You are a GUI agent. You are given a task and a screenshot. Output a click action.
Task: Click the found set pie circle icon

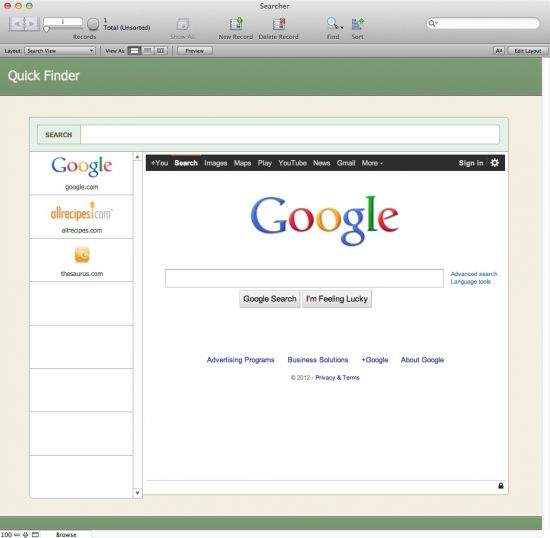pos(93,24)
